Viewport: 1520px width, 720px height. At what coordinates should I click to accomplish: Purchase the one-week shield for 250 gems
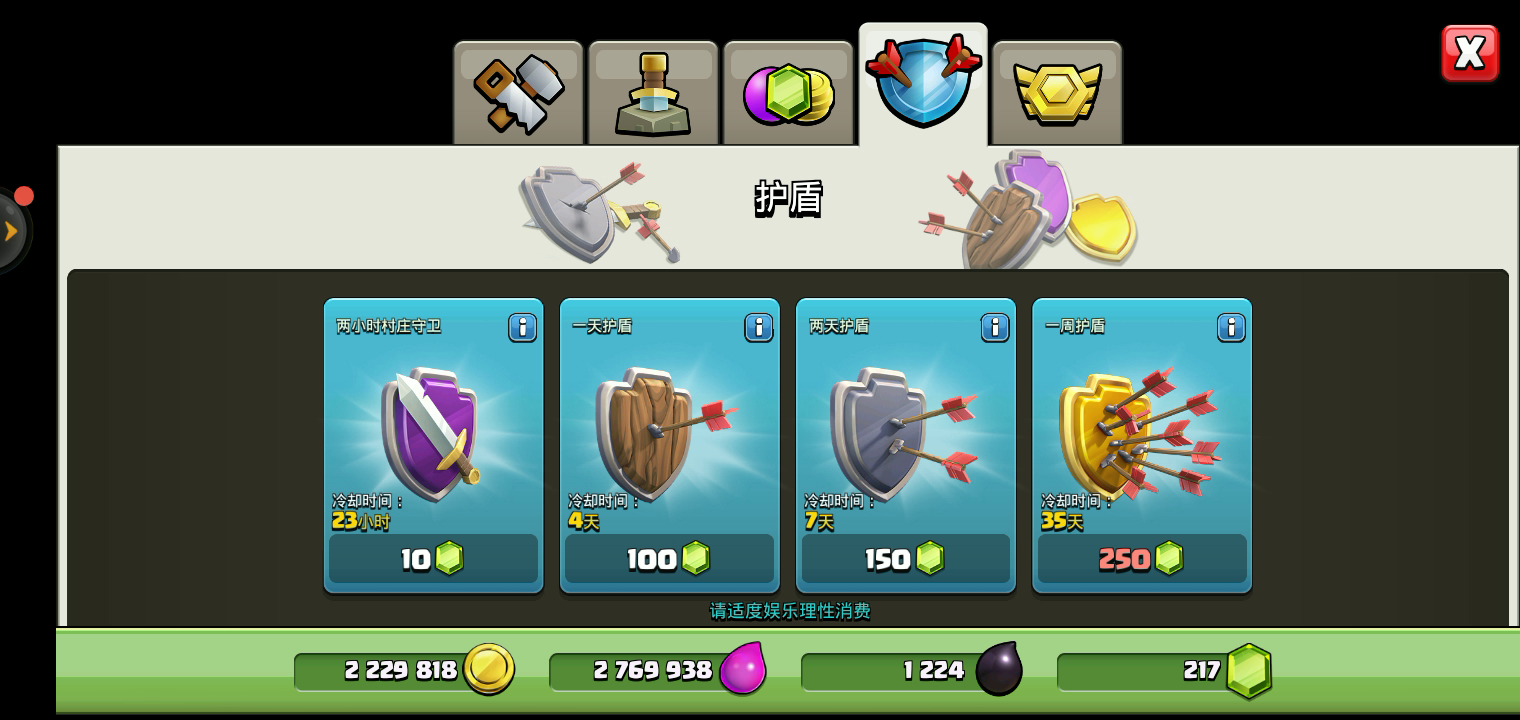(x=1142, y=558)
